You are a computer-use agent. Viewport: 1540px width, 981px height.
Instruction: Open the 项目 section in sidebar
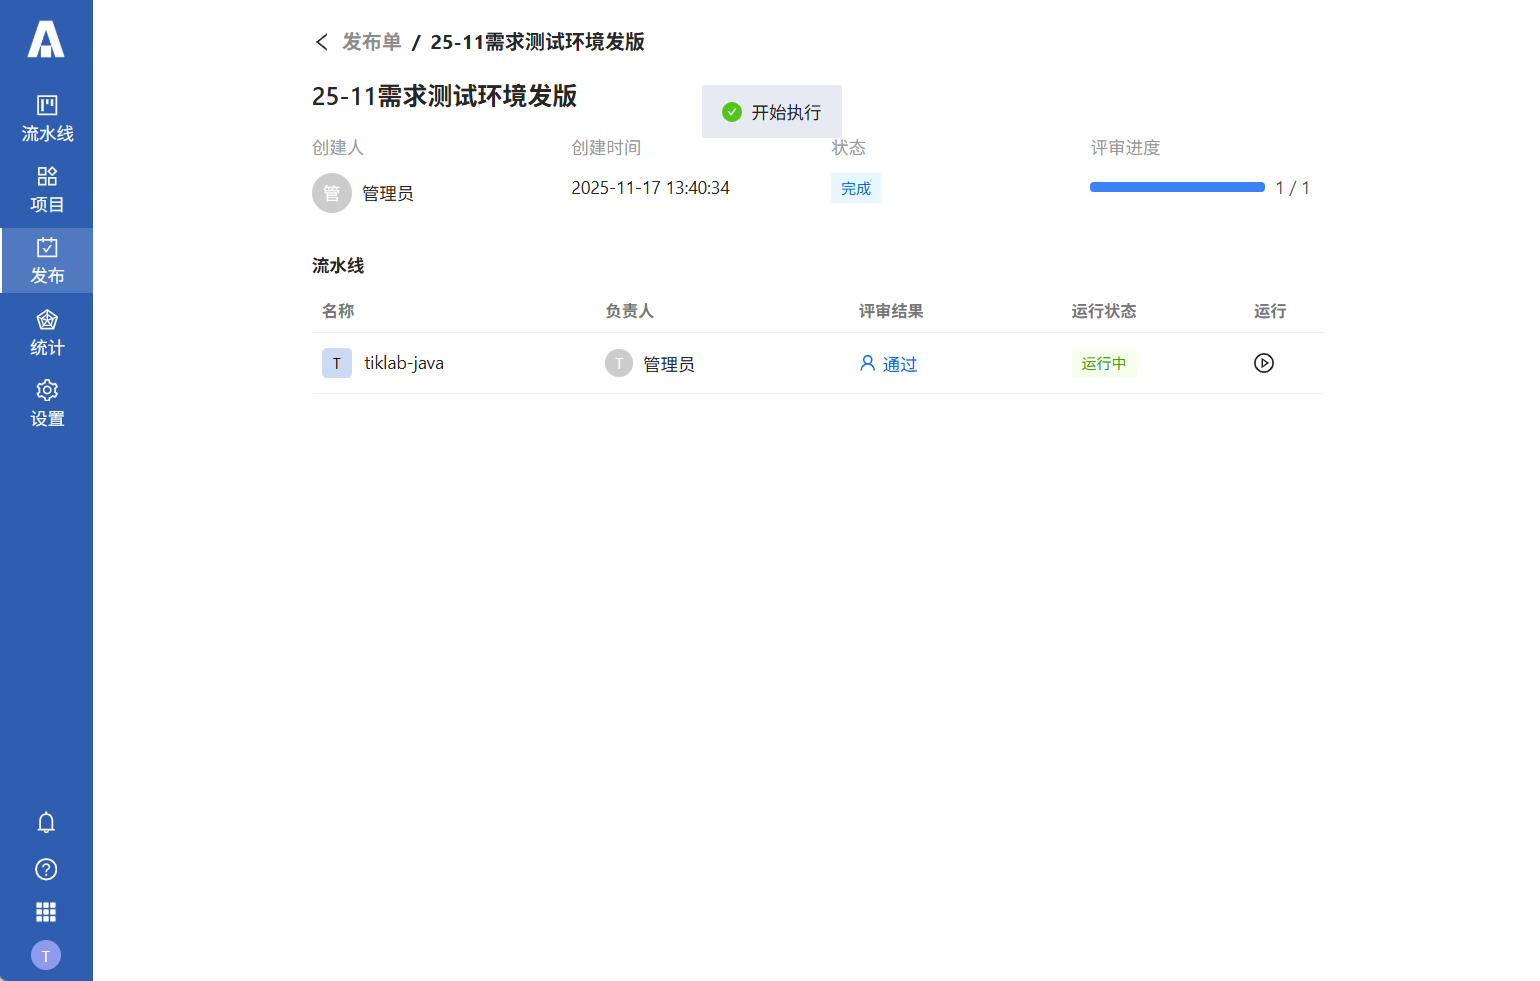coord(46,188)
